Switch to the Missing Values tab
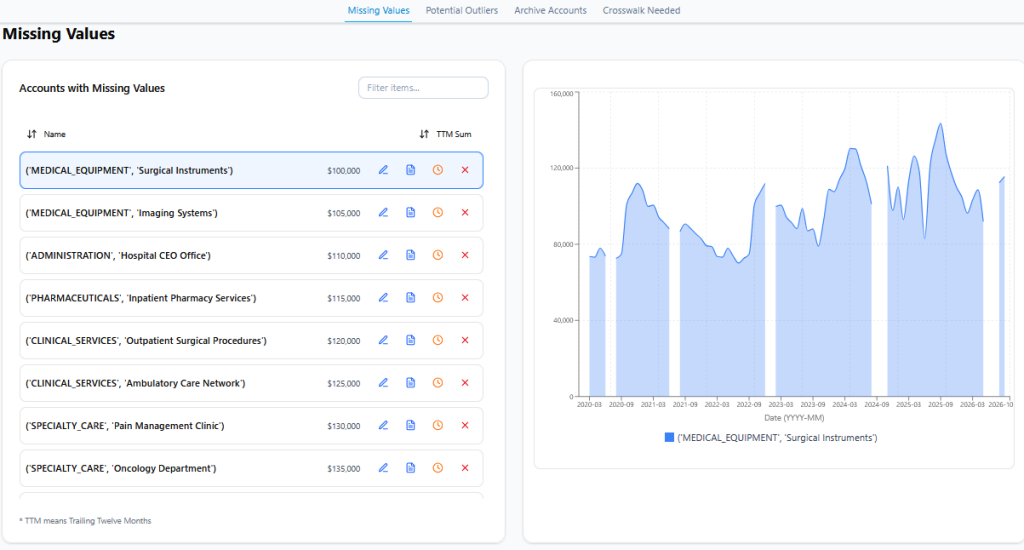Screen dimensions: 1024x550 [x=378, y=10]
